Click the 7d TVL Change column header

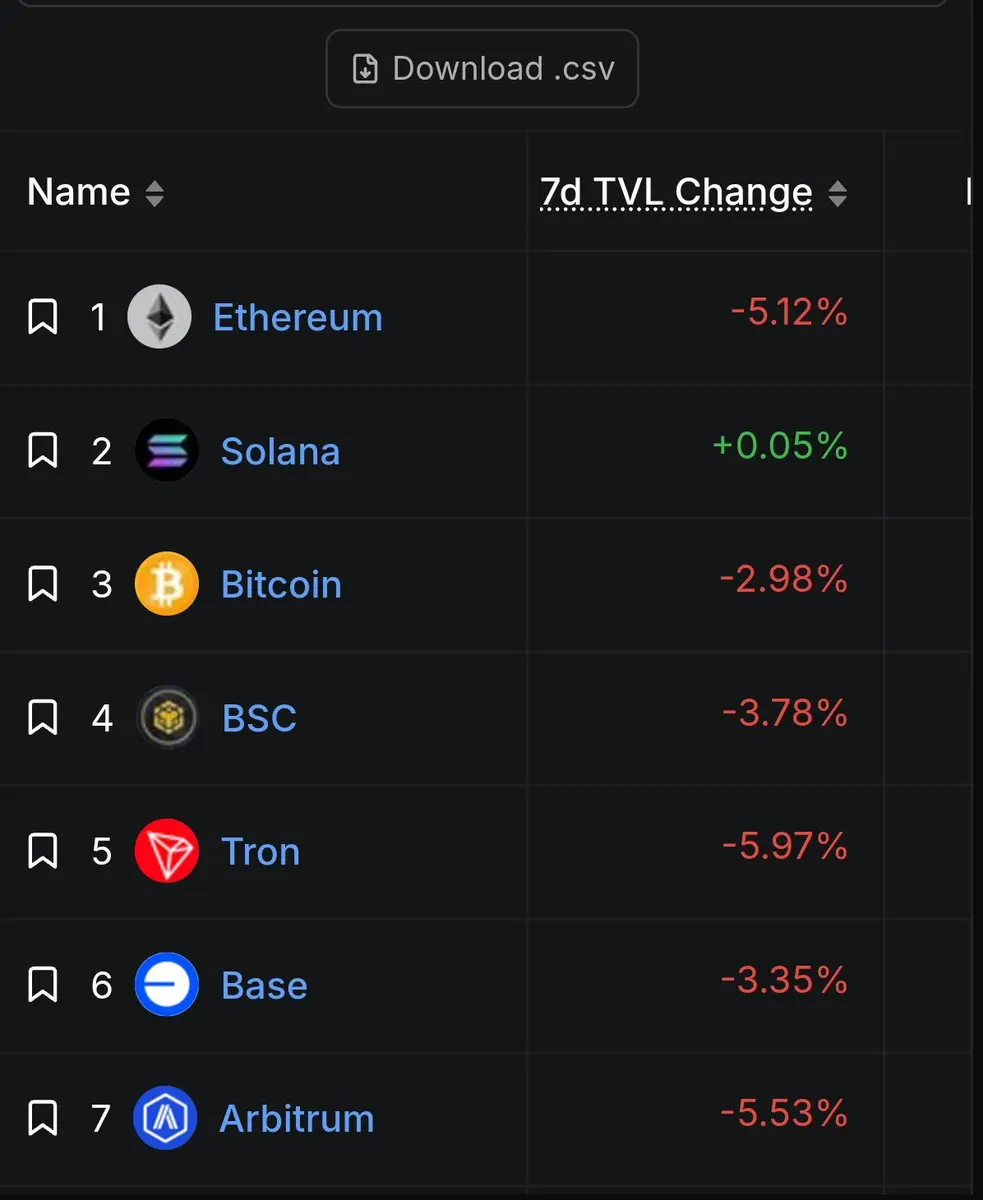point(676,192)
